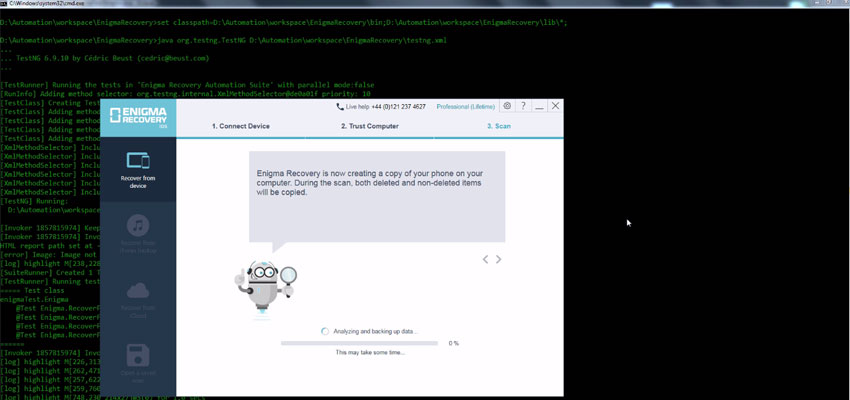The height and width of the screenshot is (400, 850).
Task: Click This may take some time text
Action: click(x=370, y=352)
